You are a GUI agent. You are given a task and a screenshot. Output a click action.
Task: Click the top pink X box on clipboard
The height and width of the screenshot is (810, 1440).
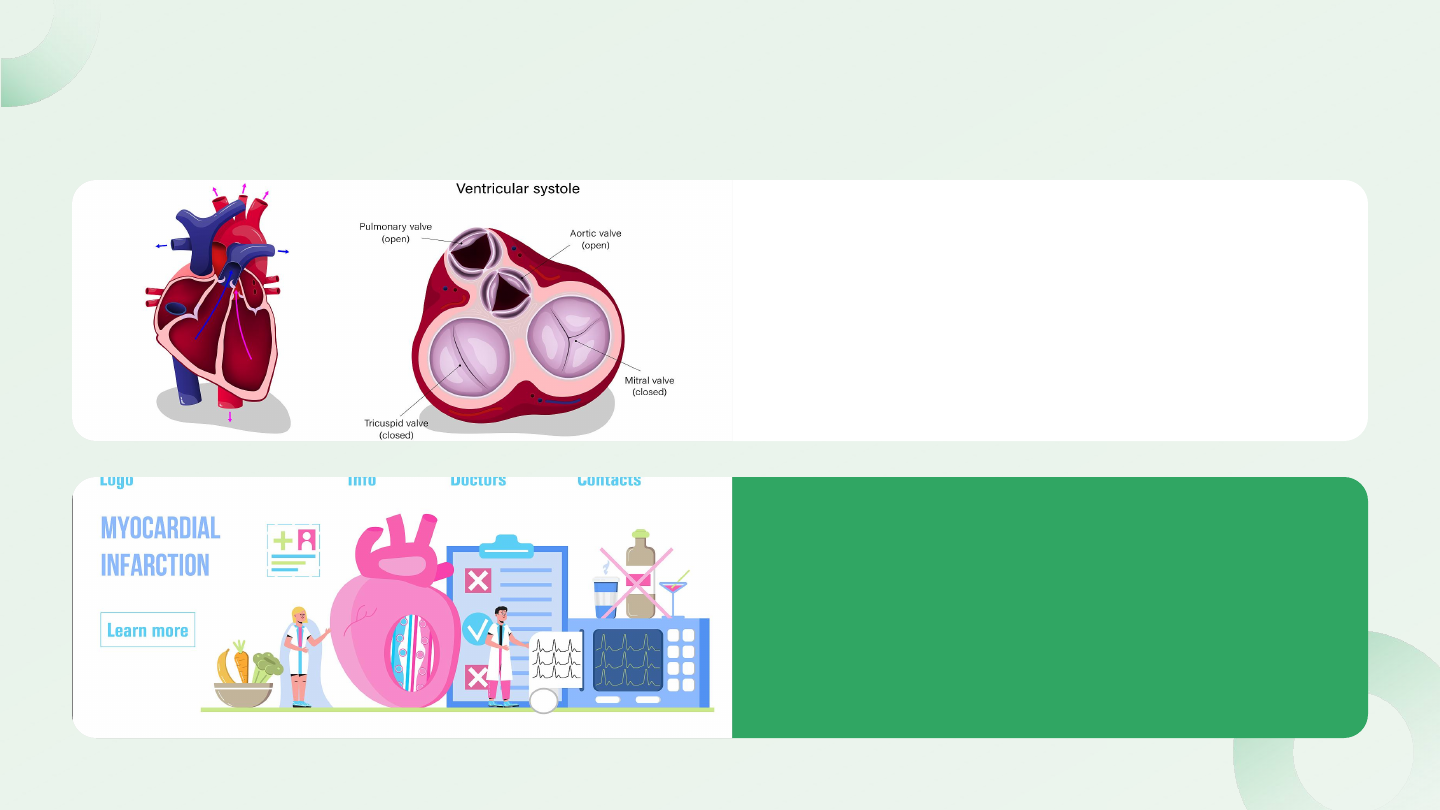pos(478,580)
